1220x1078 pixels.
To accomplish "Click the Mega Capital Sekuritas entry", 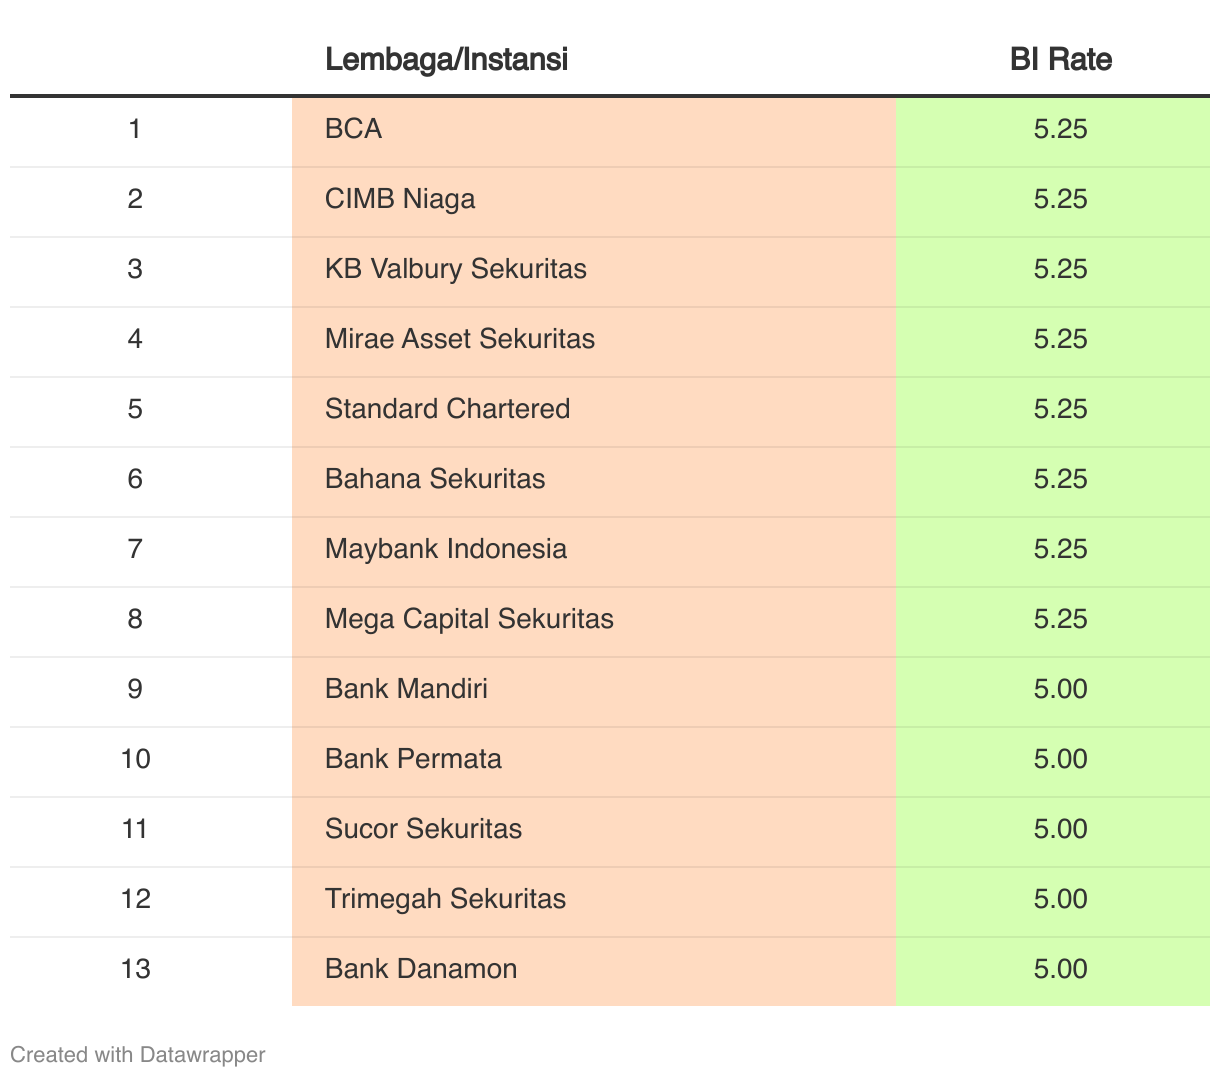I will click(x=469, y=619).
